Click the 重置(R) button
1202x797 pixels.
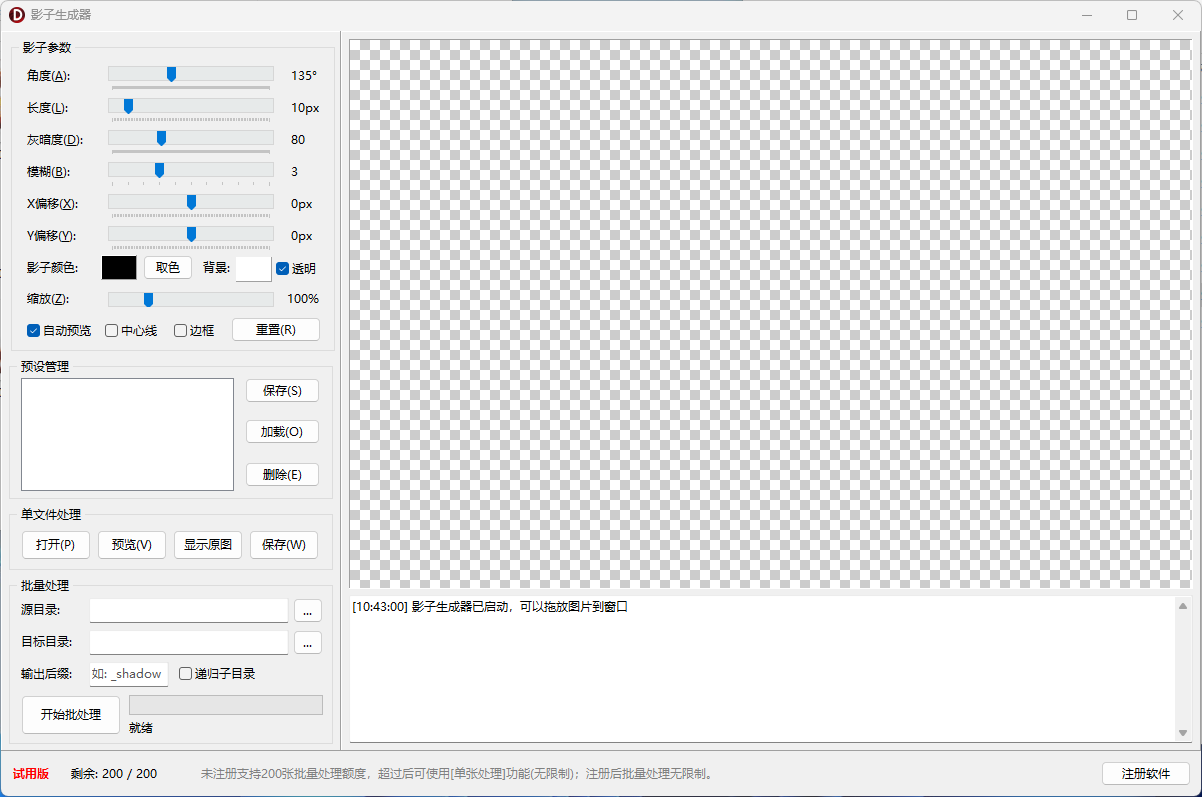275,330
